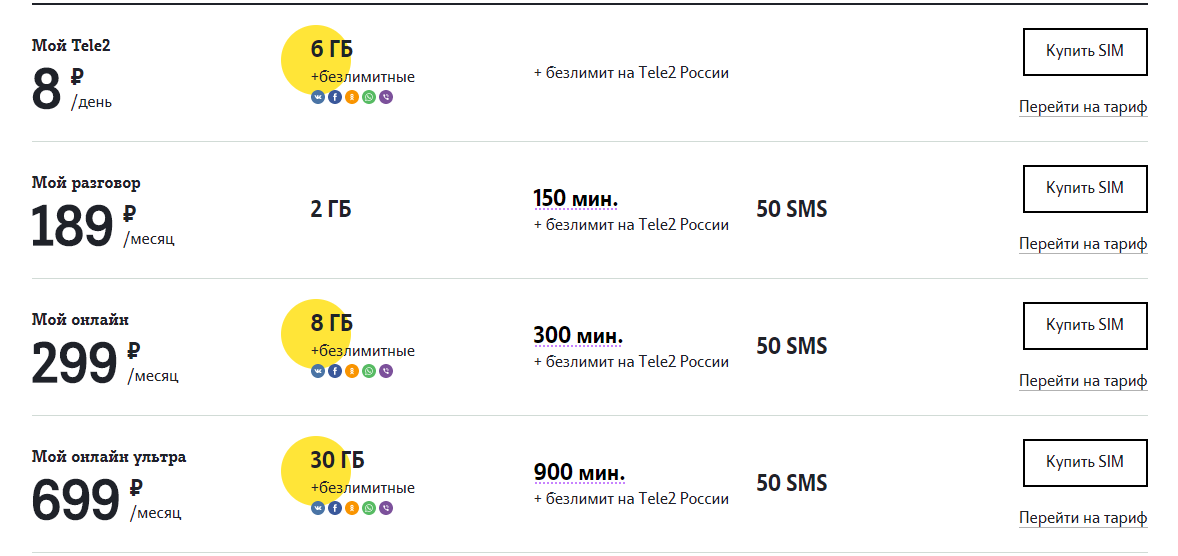Click the Facebook icon in the Мой Tele2 row

pos(335,97)
